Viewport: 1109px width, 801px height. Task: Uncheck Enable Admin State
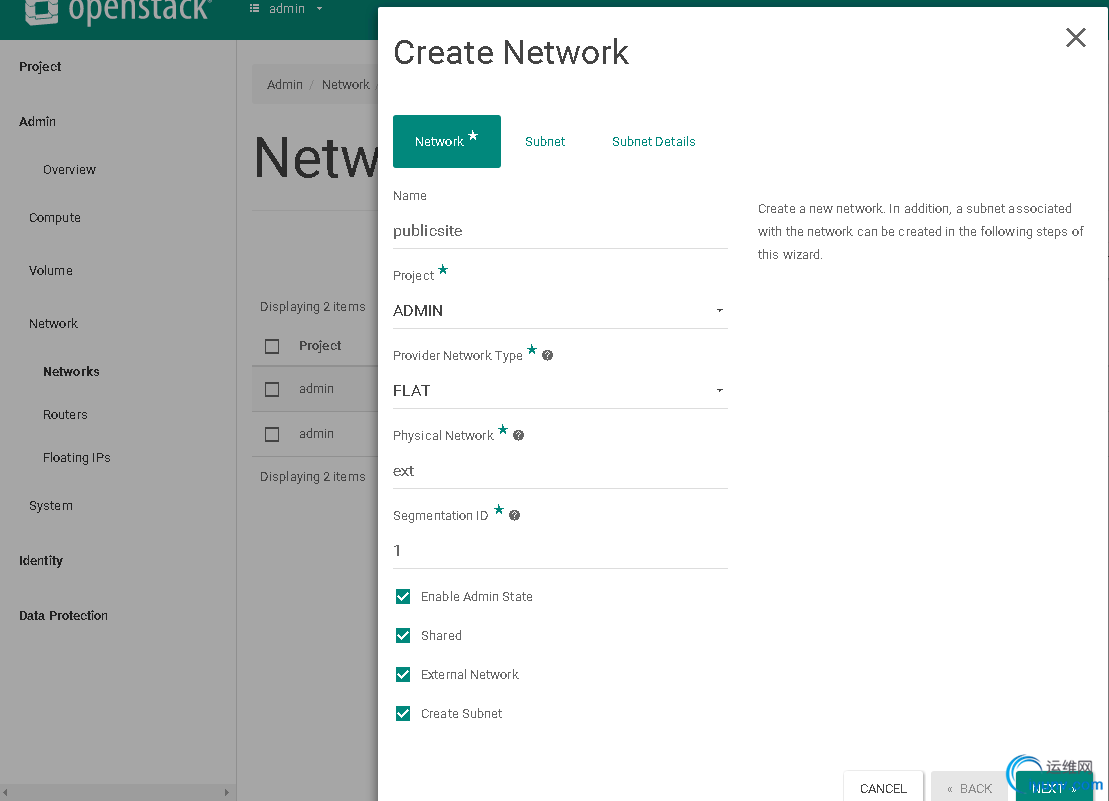(x=402, y=597)
